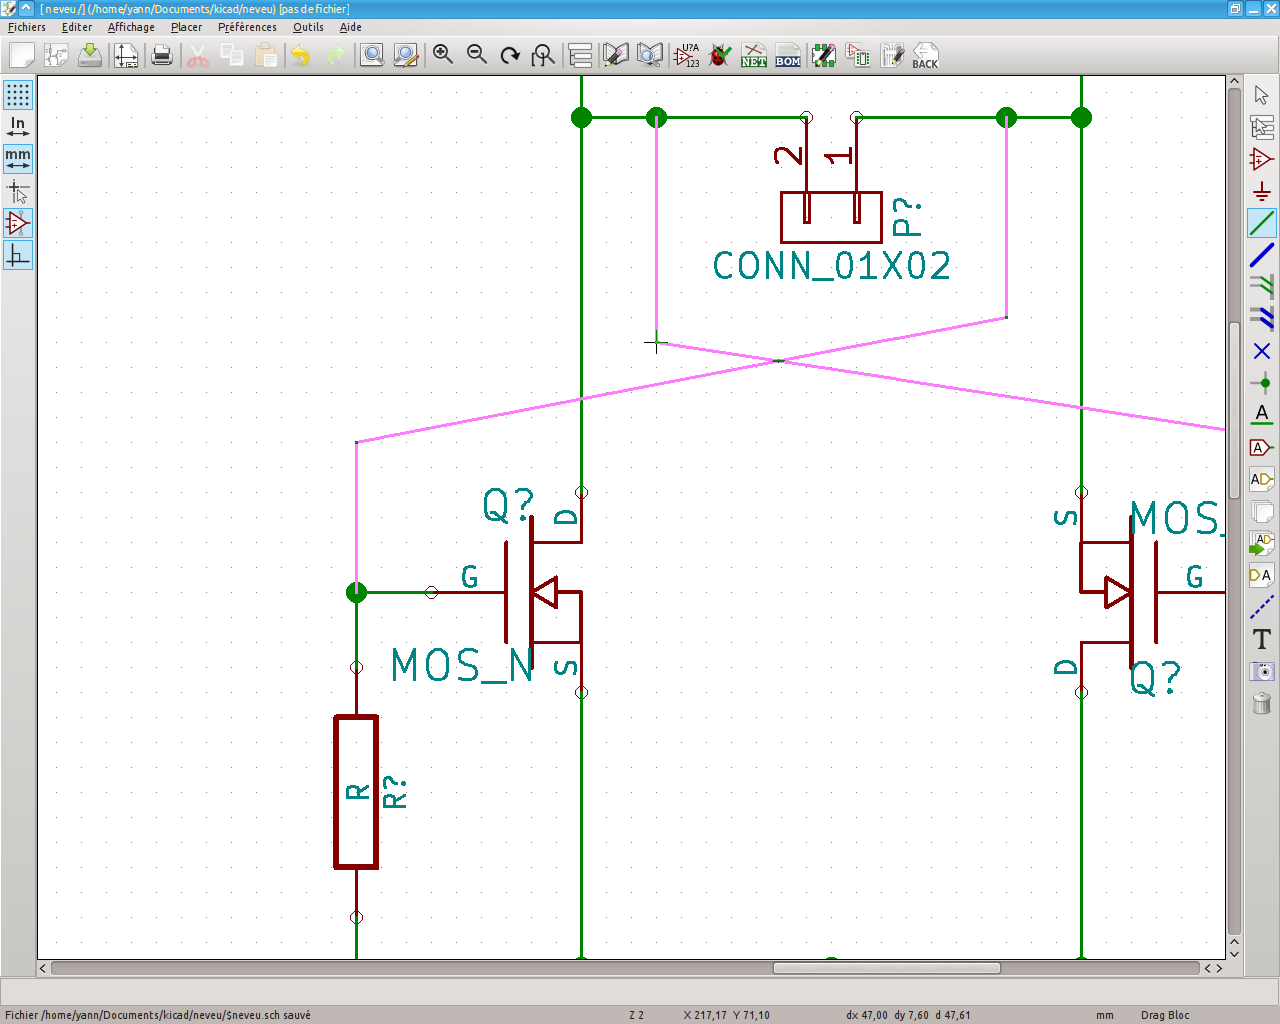Open the Préférences menu
The width and height of the screenshot is (1280, 1024).
(x=247, y=27)
